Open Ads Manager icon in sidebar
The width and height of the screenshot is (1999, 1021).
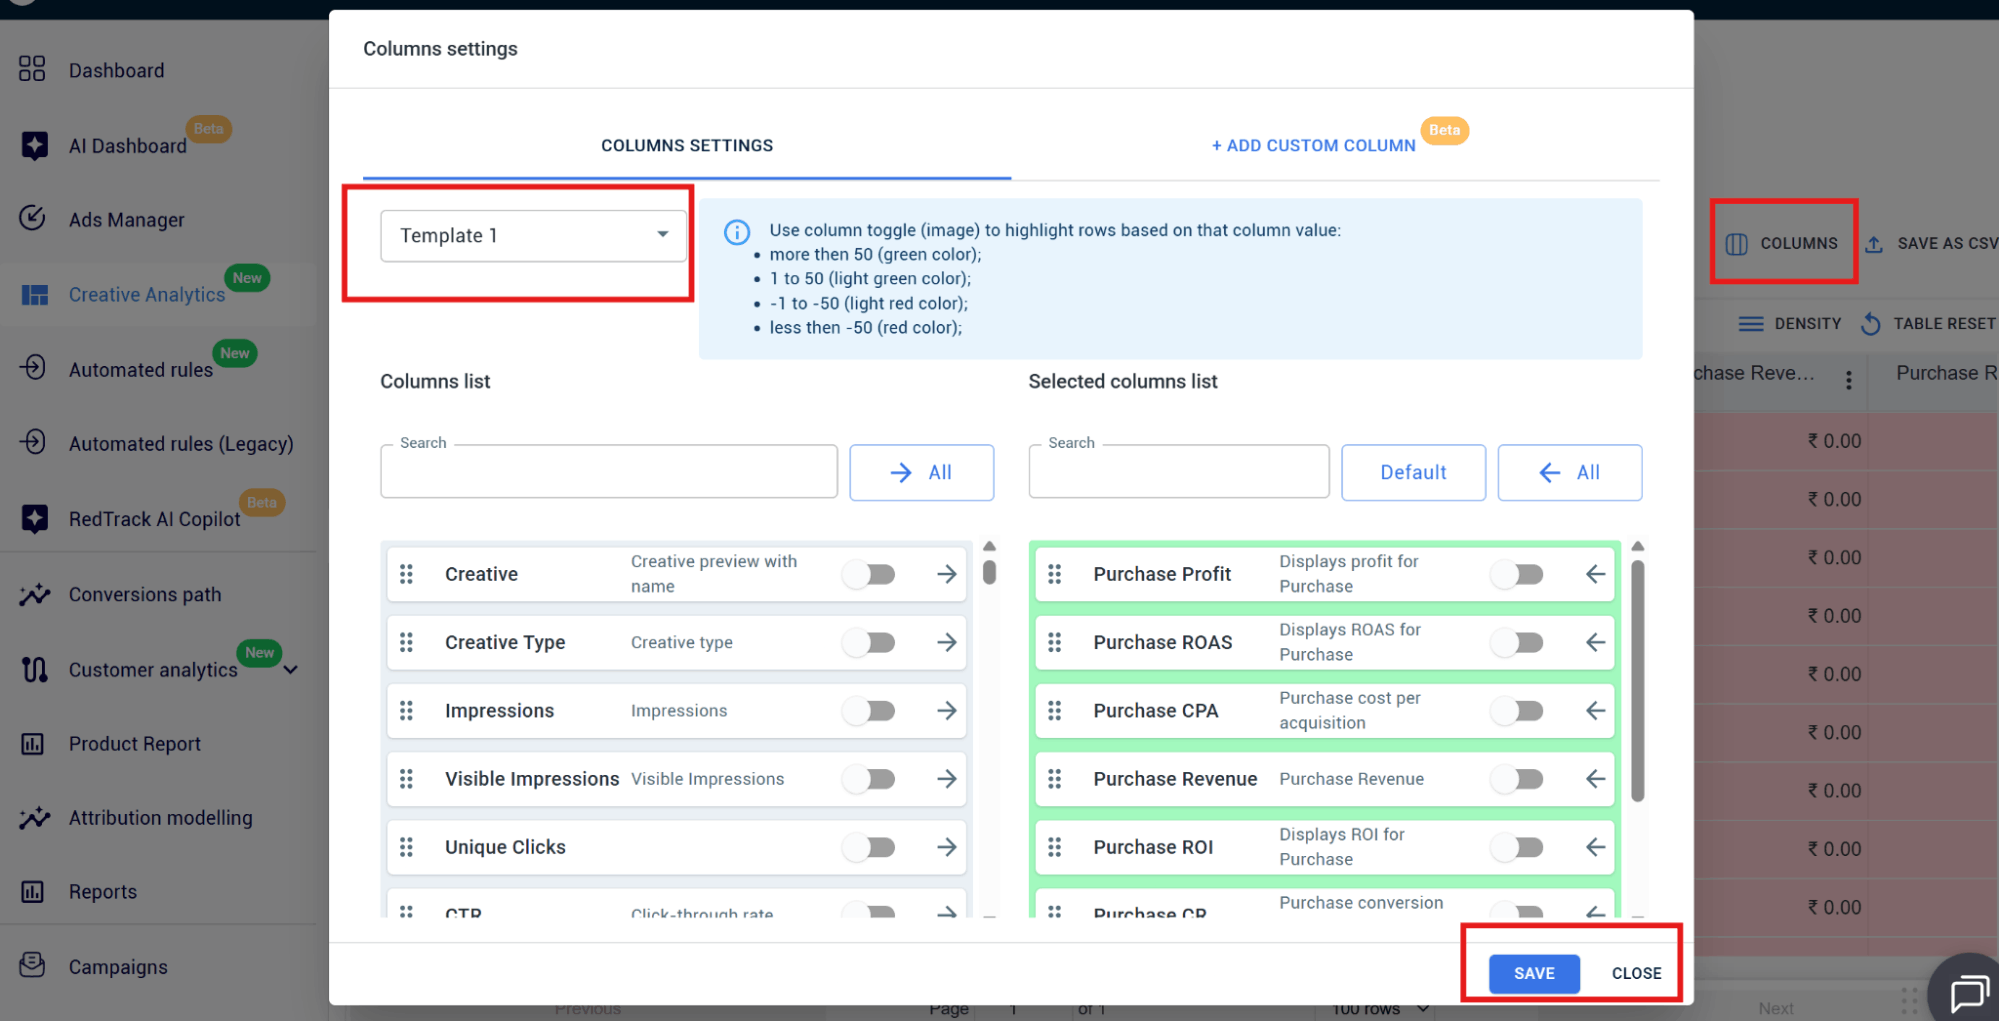click(x=32, y=218)
